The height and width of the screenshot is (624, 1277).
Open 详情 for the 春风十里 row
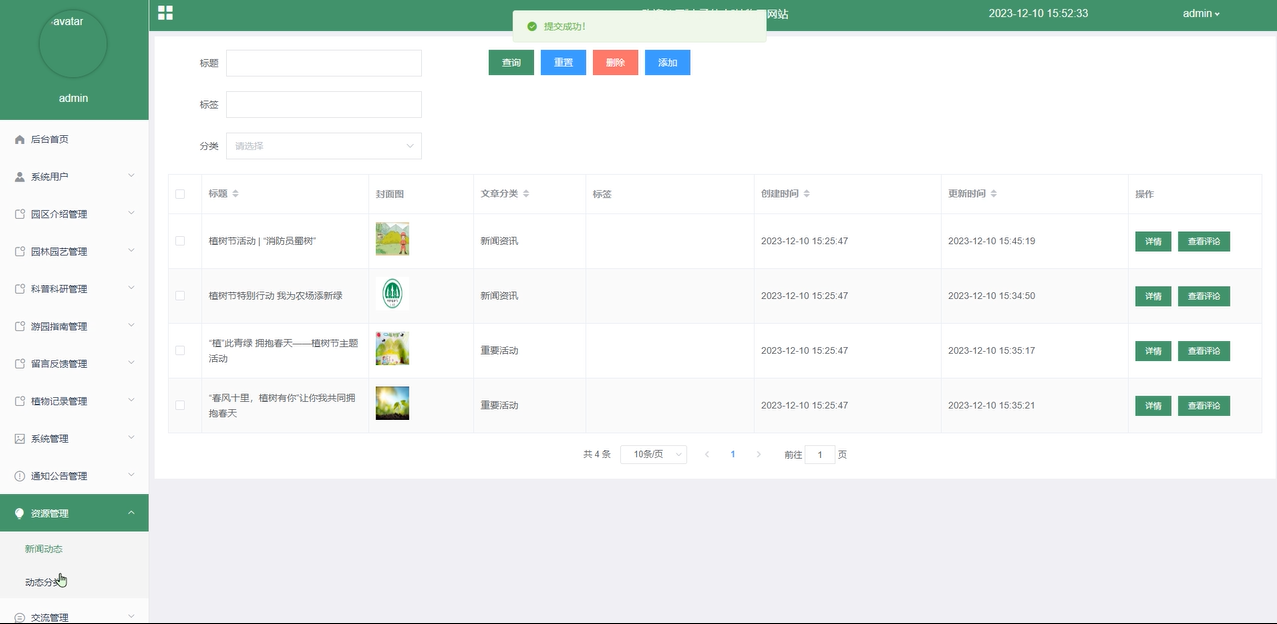(1153, 406)
